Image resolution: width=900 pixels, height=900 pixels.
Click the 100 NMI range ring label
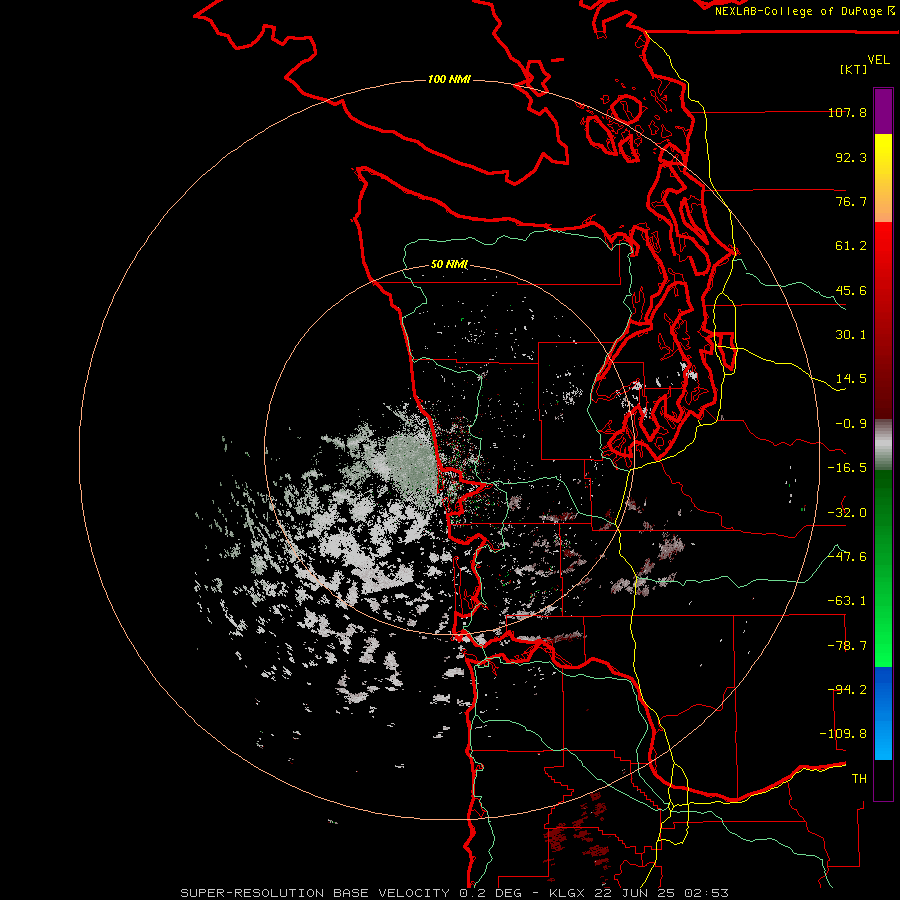449,79
